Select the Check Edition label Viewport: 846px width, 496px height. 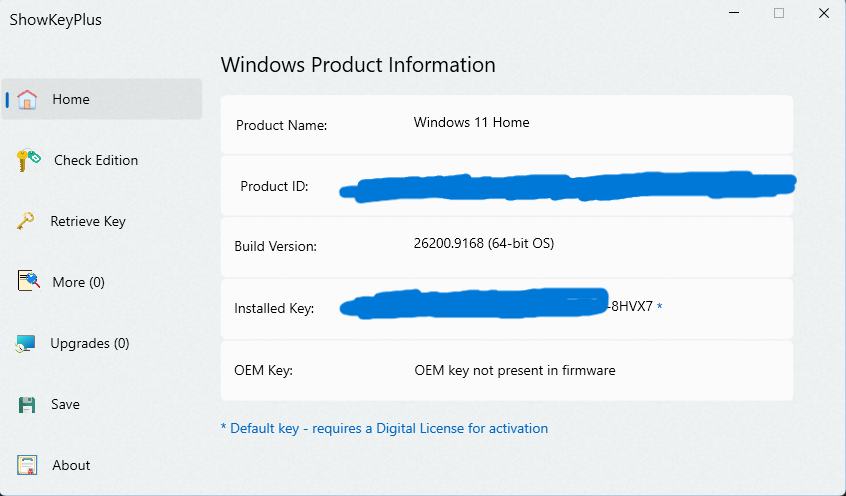(x=96, y=160)
